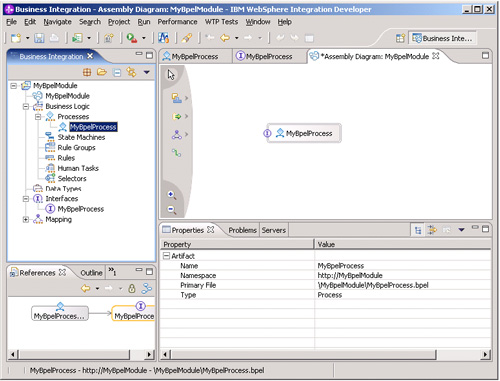The width and height of the screenshot is (500, 381).
Task: Select MyBpelProcess under Processes in tree
Action: [x=93, y=127]
